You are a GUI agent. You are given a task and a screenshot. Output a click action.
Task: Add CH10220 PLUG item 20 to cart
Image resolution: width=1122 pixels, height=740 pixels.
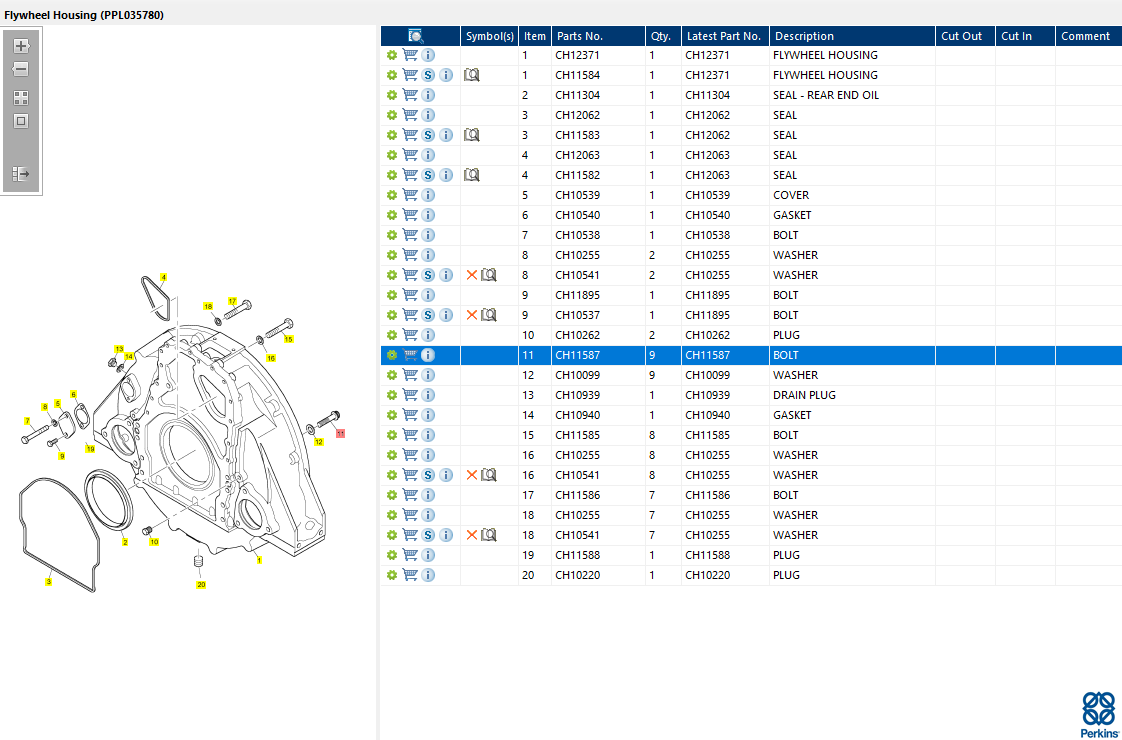(410, 575)
